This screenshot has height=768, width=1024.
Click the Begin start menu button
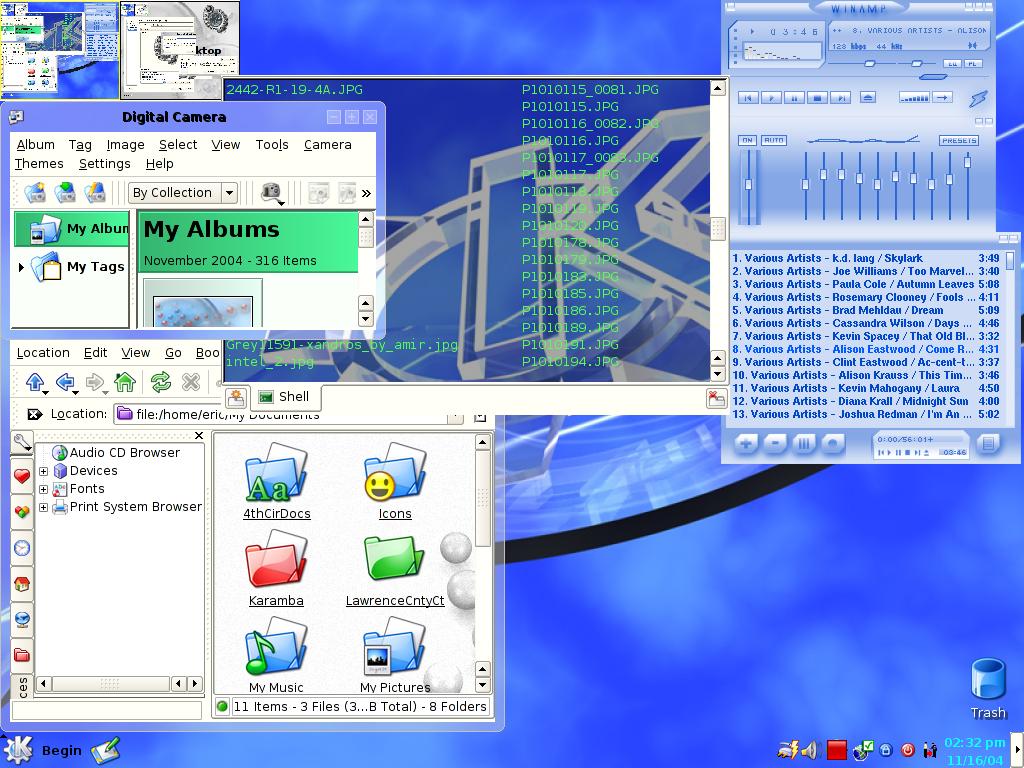(43, 750)
